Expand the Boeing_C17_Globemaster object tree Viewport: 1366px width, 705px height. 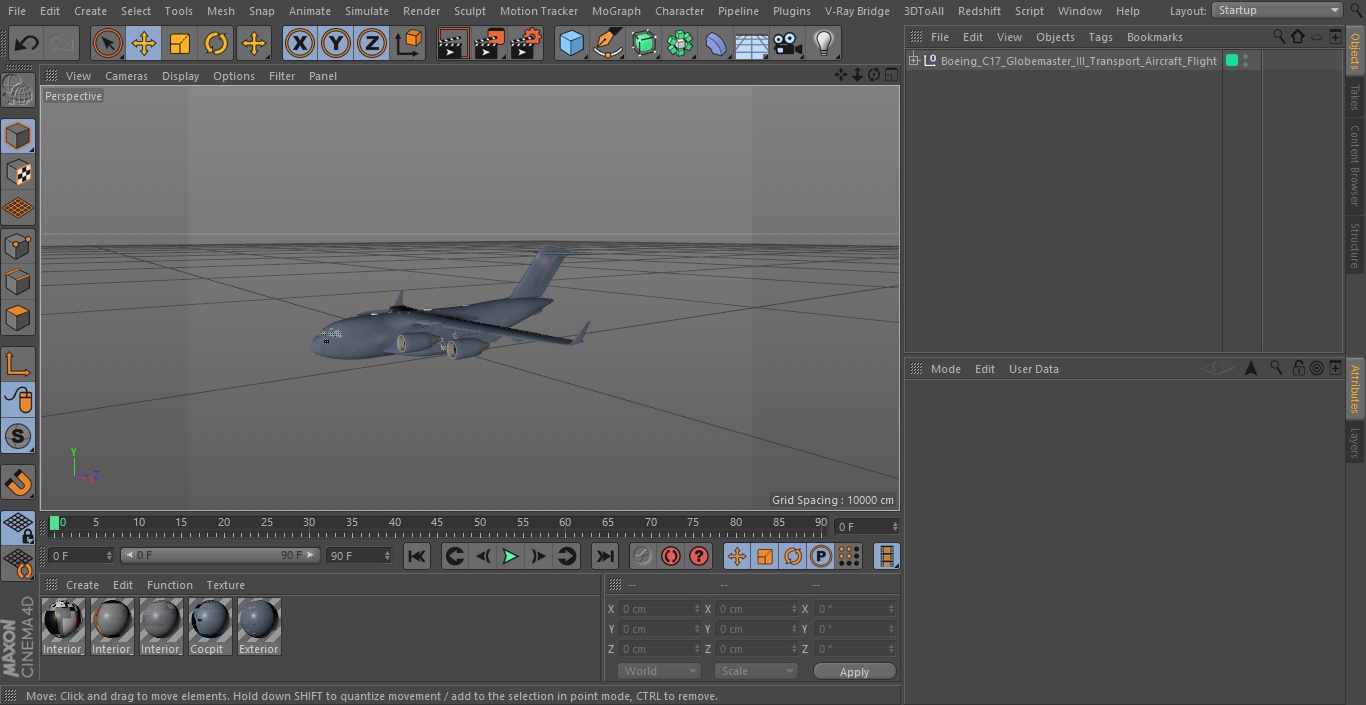(x=913, y=61)
